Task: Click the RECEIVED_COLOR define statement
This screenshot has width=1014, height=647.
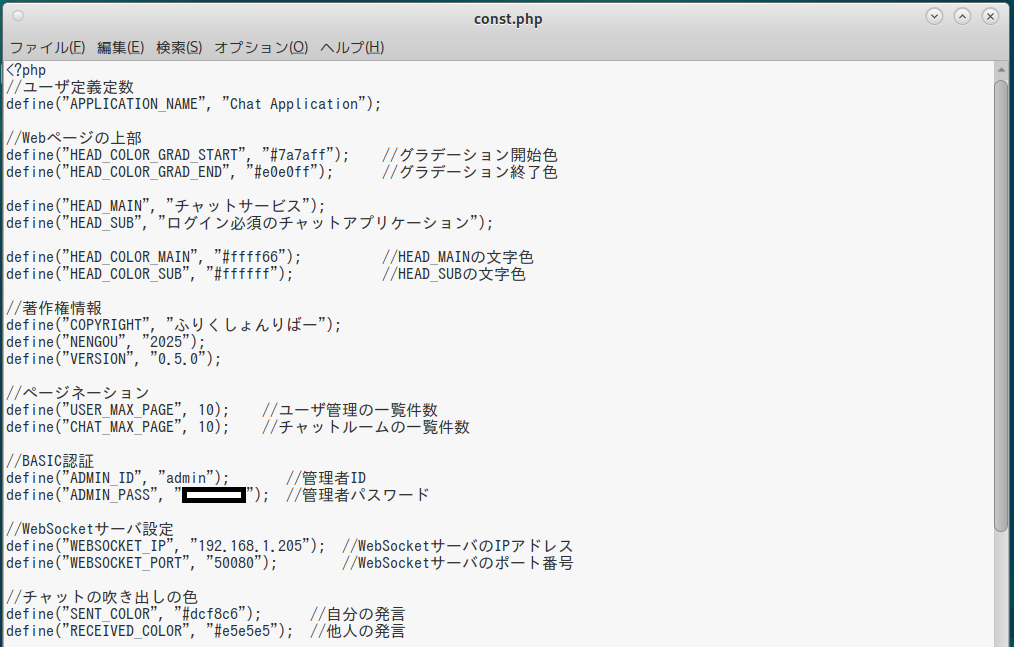Action: pyautogui.click(x=150, y=631)
